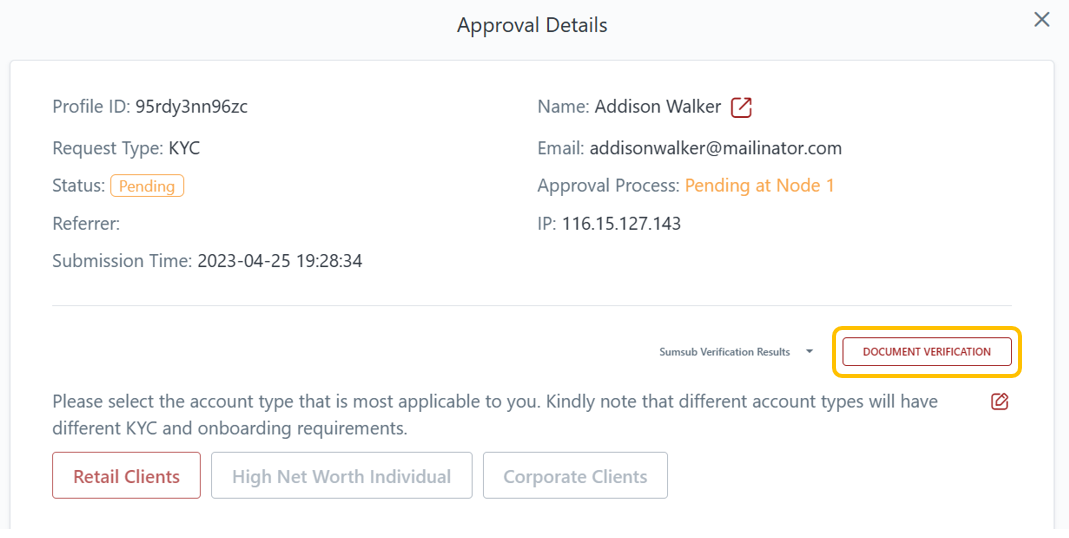
Task: Click the edit pencil icon beside account type prompt
Action: click(999, 402)
